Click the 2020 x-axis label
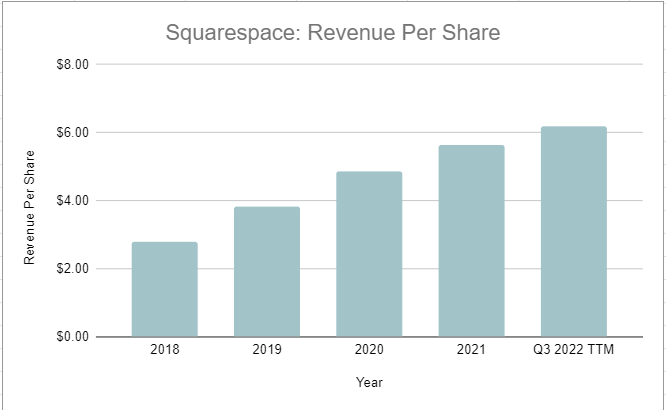Screen dimensions: 666x410 click(369, 349)
